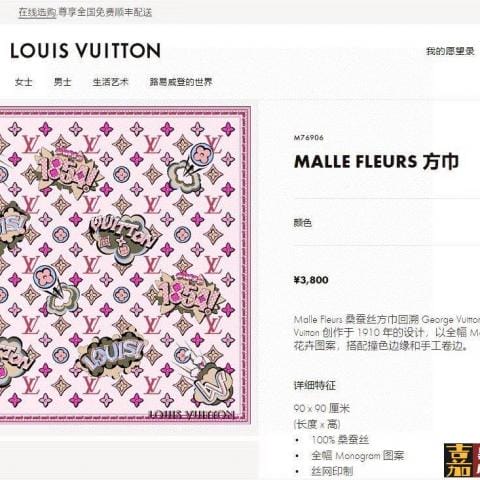The width and height of the screenshot is (480, 480).
Task: Click the 颜色 color selection row
Action: [387, 222]
